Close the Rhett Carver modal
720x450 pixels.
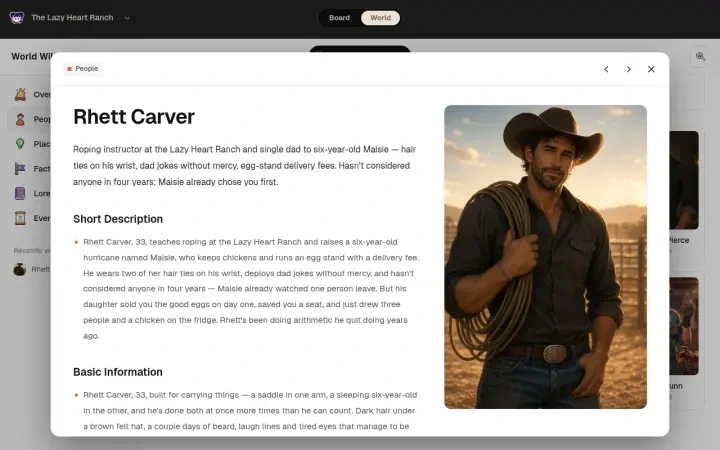point(651,69)
